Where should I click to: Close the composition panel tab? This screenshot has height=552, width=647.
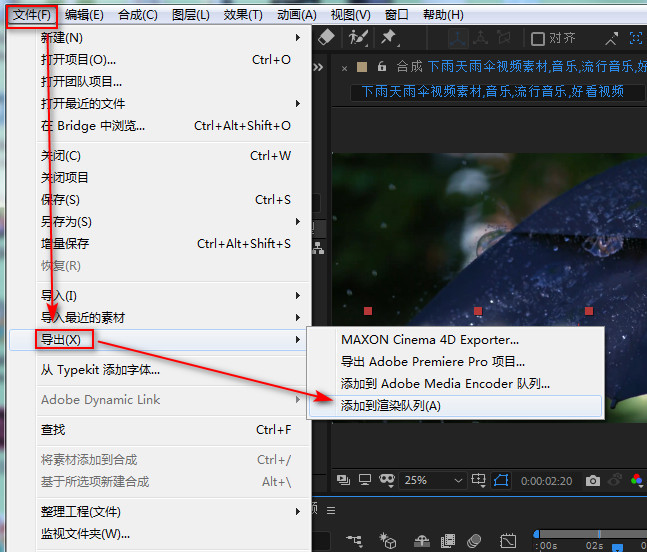(x=345, y=68)
